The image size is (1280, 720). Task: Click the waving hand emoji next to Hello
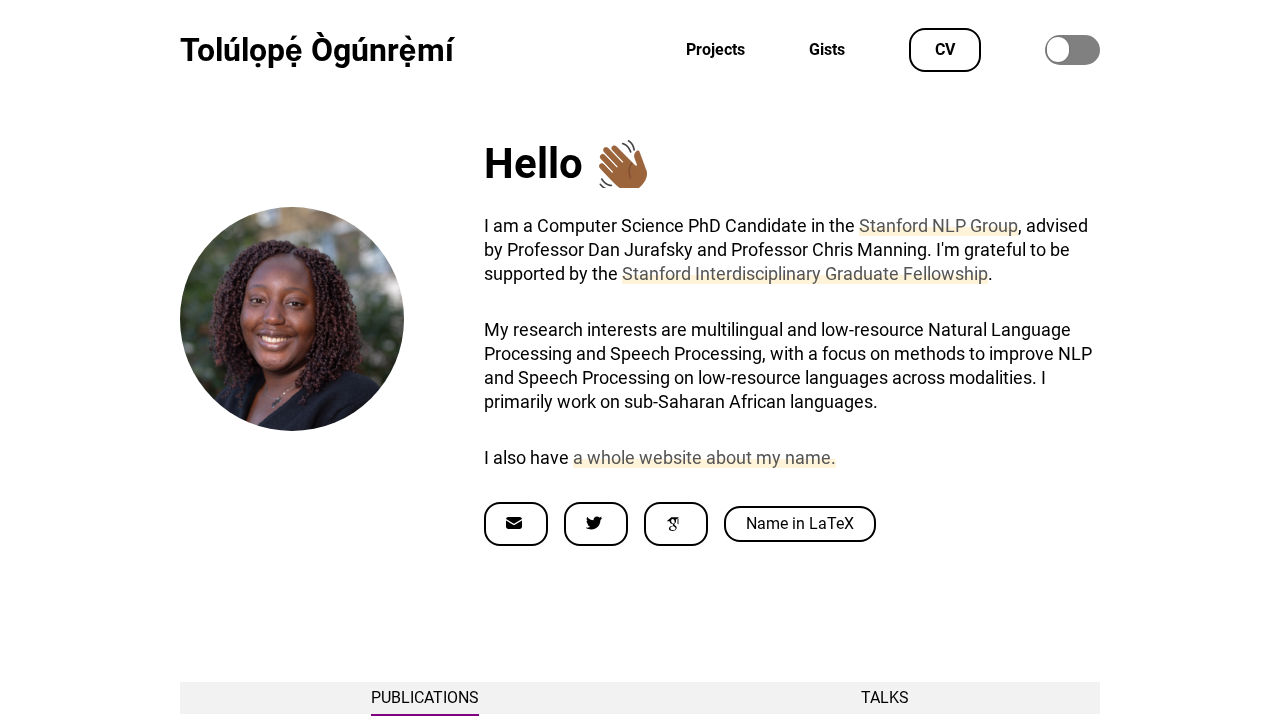622,164
